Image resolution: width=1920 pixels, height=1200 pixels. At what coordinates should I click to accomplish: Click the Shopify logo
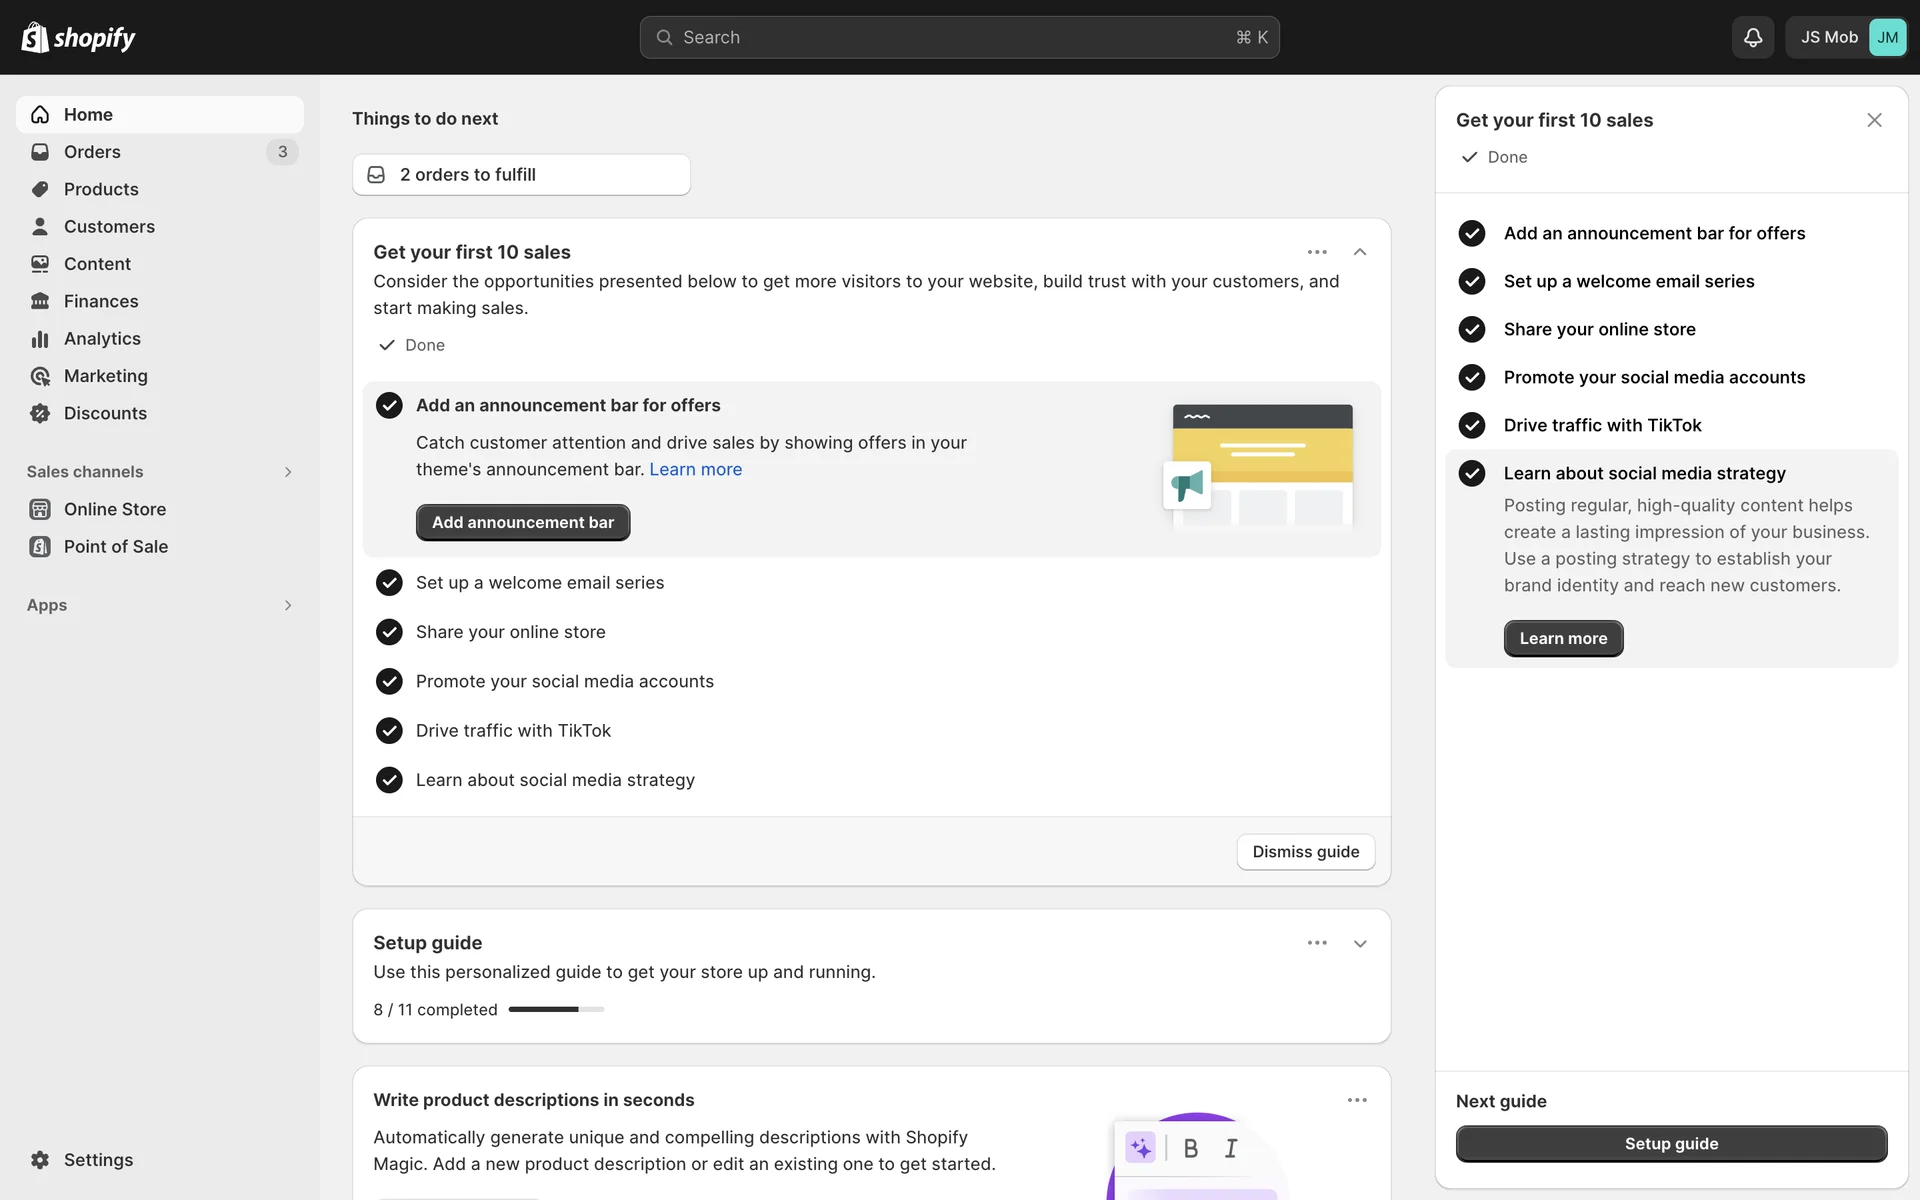point(78,37)
